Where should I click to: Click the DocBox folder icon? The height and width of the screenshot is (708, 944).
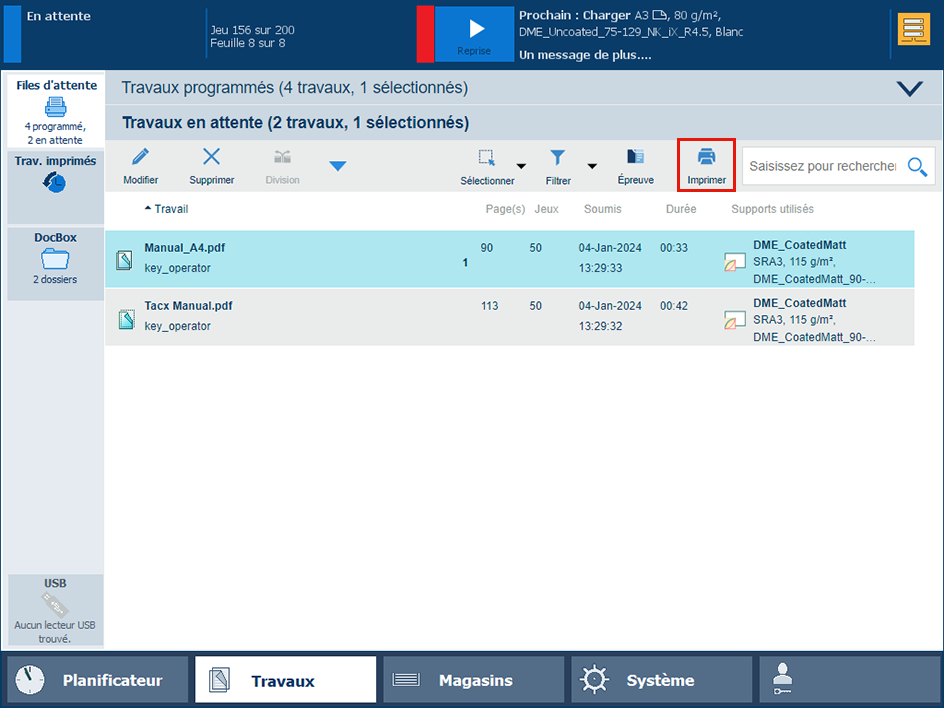[x=55, y=258]
